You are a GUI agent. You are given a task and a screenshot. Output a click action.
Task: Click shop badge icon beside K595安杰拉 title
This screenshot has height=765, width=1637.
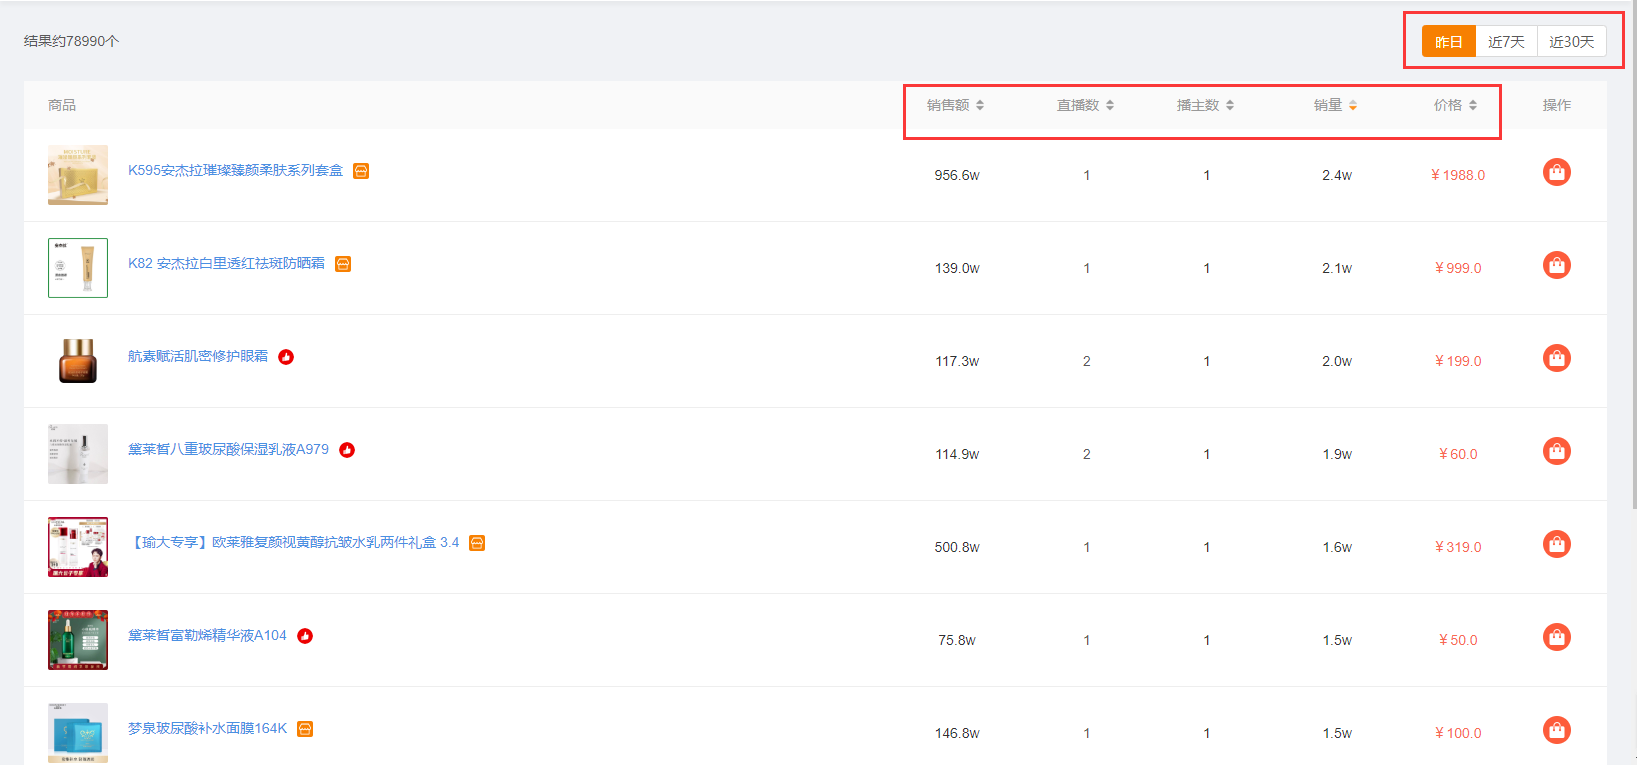pyautogui.click(x=361, y=171)
